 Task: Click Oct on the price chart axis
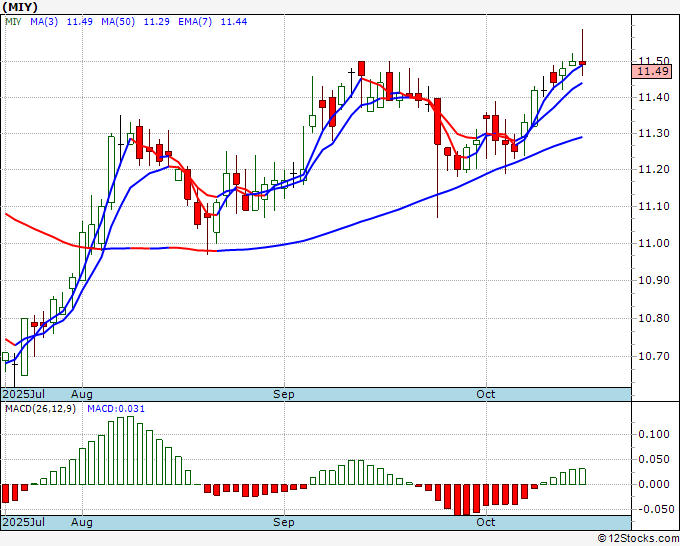(485, 394)
